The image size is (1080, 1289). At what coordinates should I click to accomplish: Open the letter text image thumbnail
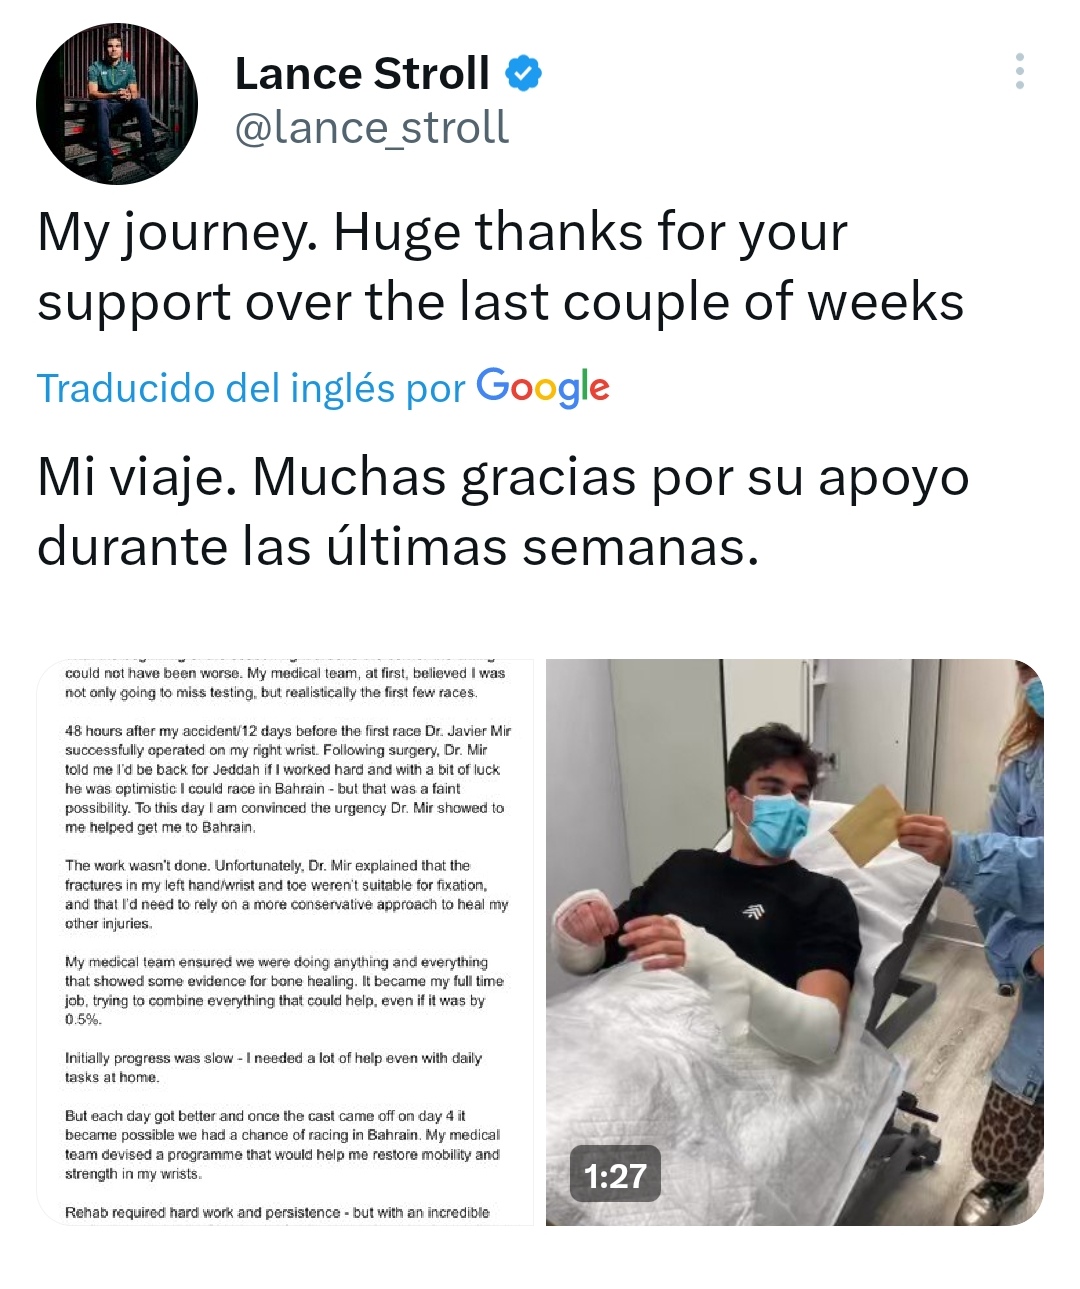[285, 942]
